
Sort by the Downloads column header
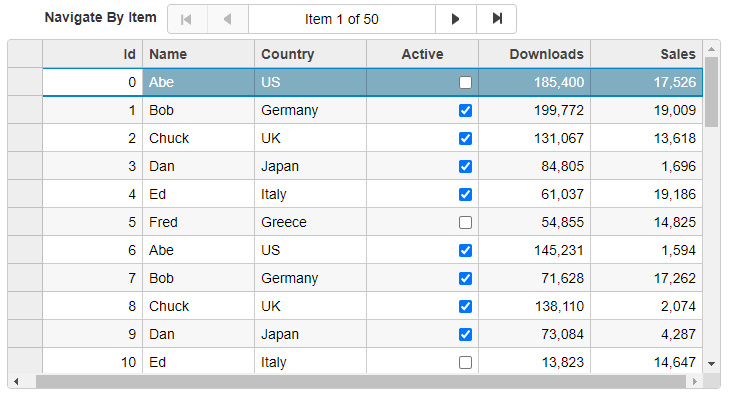[x=535, y=54]
